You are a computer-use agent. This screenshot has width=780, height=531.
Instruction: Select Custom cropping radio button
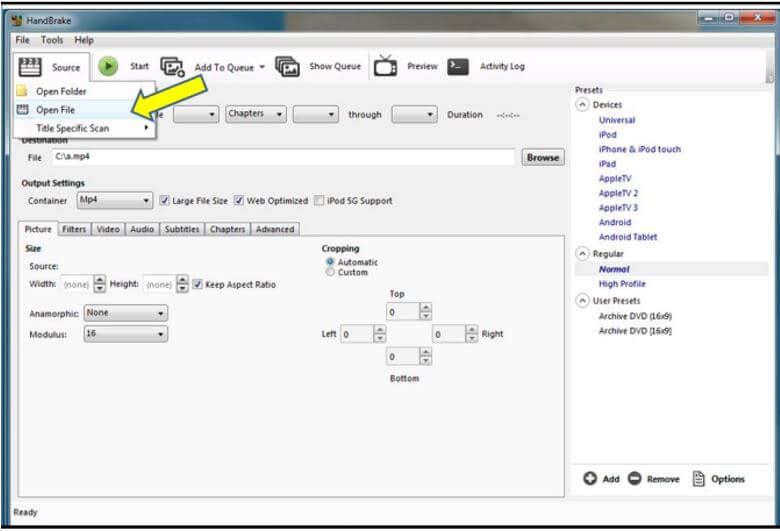click(330, 272)
